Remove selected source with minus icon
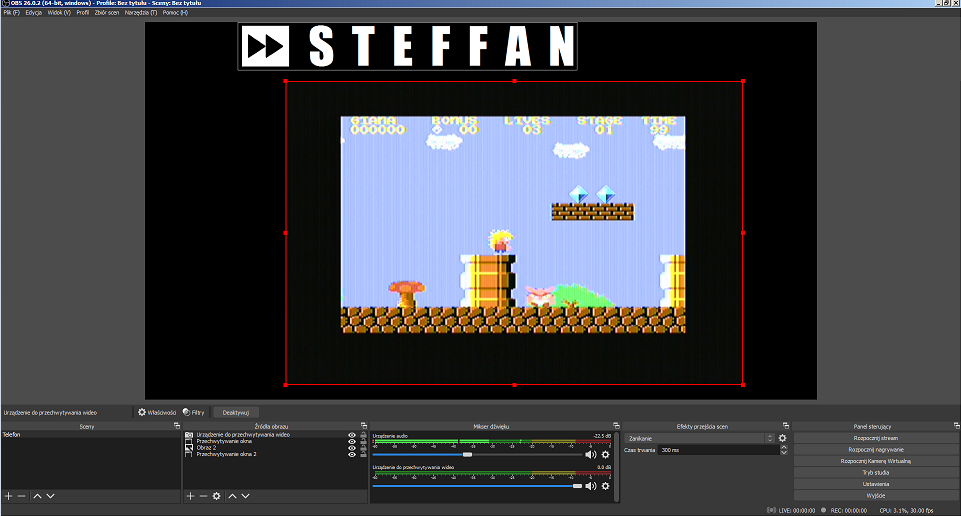 coord(203,496)
